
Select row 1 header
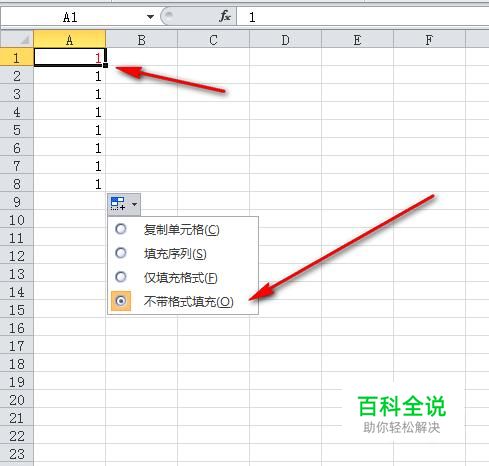17,57
